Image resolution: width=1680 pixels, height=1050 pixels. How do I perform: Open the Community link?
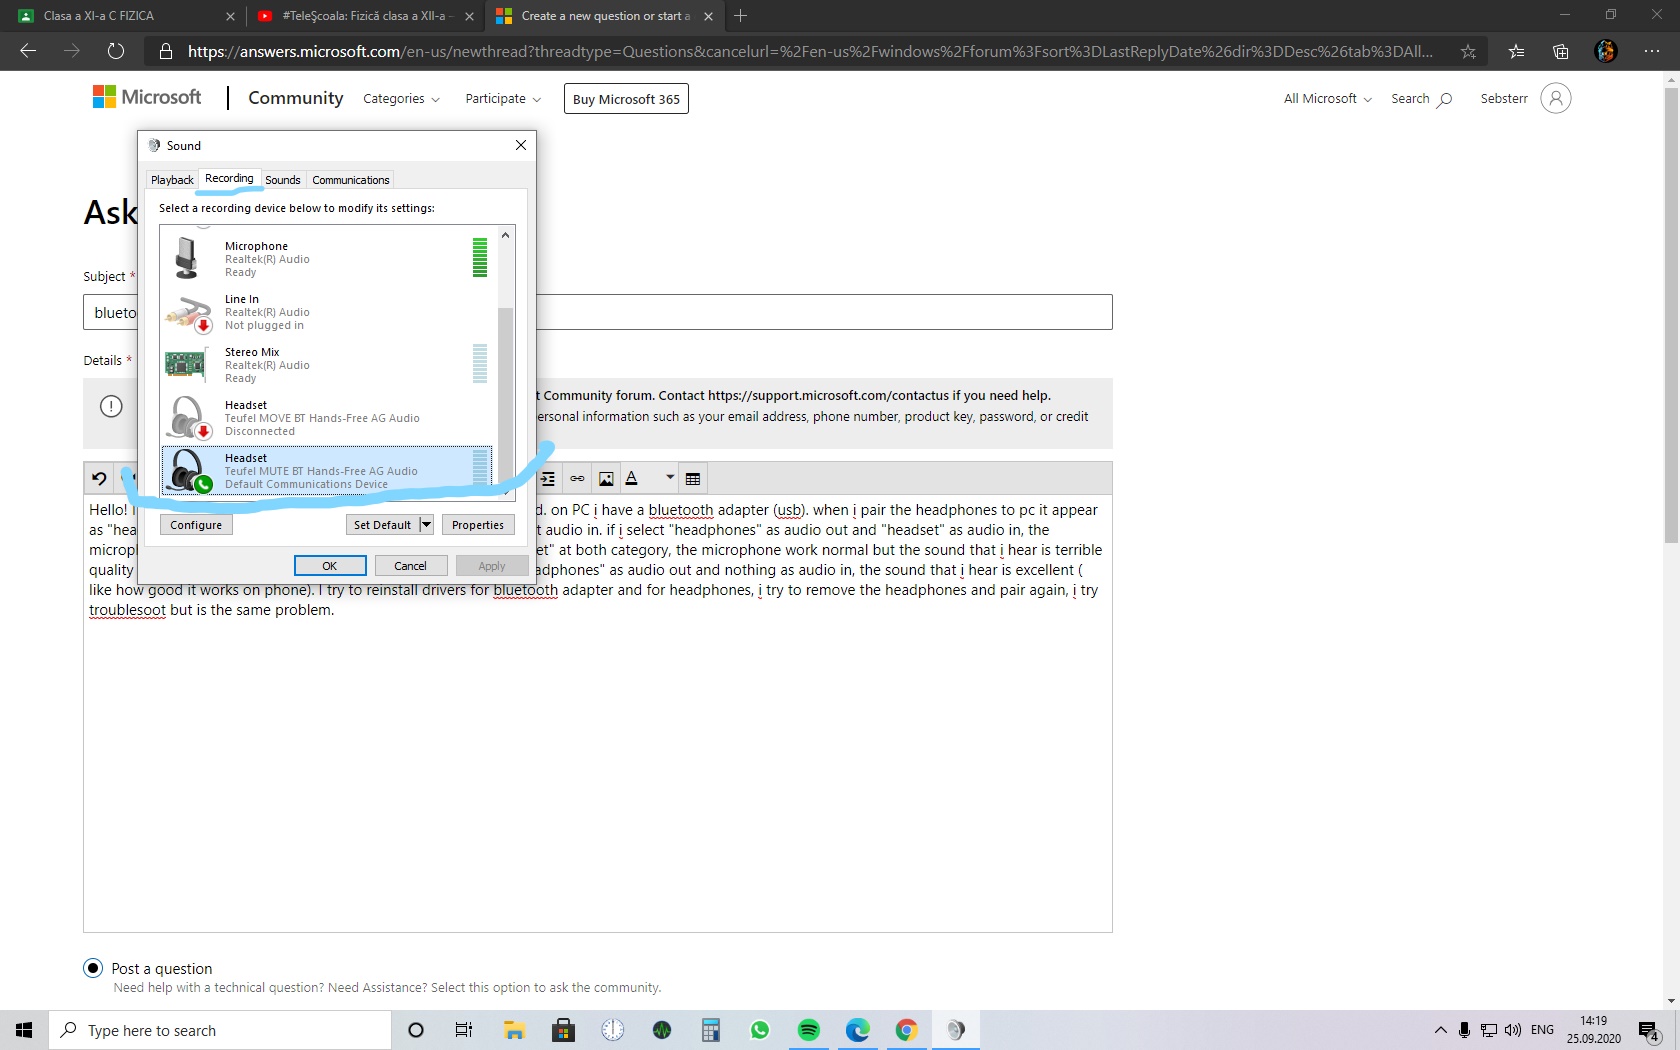tap(296, 98)
